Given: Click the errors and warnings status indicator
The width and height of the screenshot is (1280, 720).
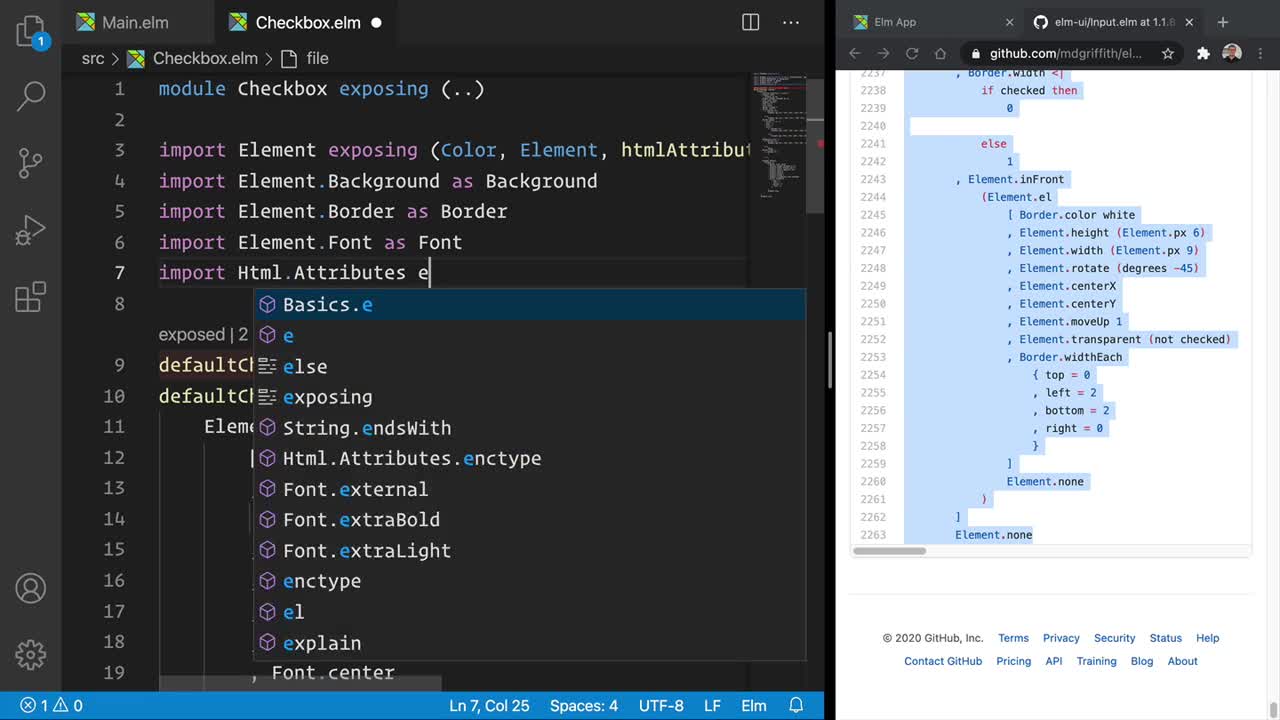Looking at the screenshot, I should pyautogui.click(x=51, y=705).
